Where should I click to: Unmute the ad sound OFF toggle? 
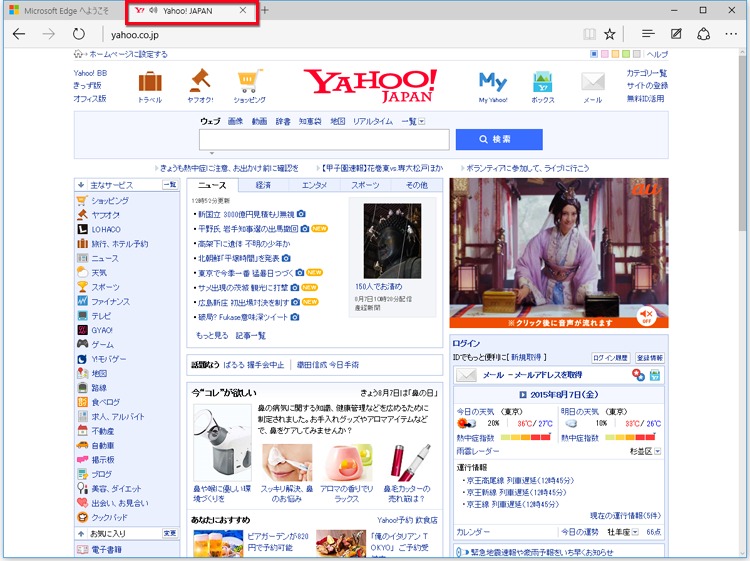tap(647, 316)
